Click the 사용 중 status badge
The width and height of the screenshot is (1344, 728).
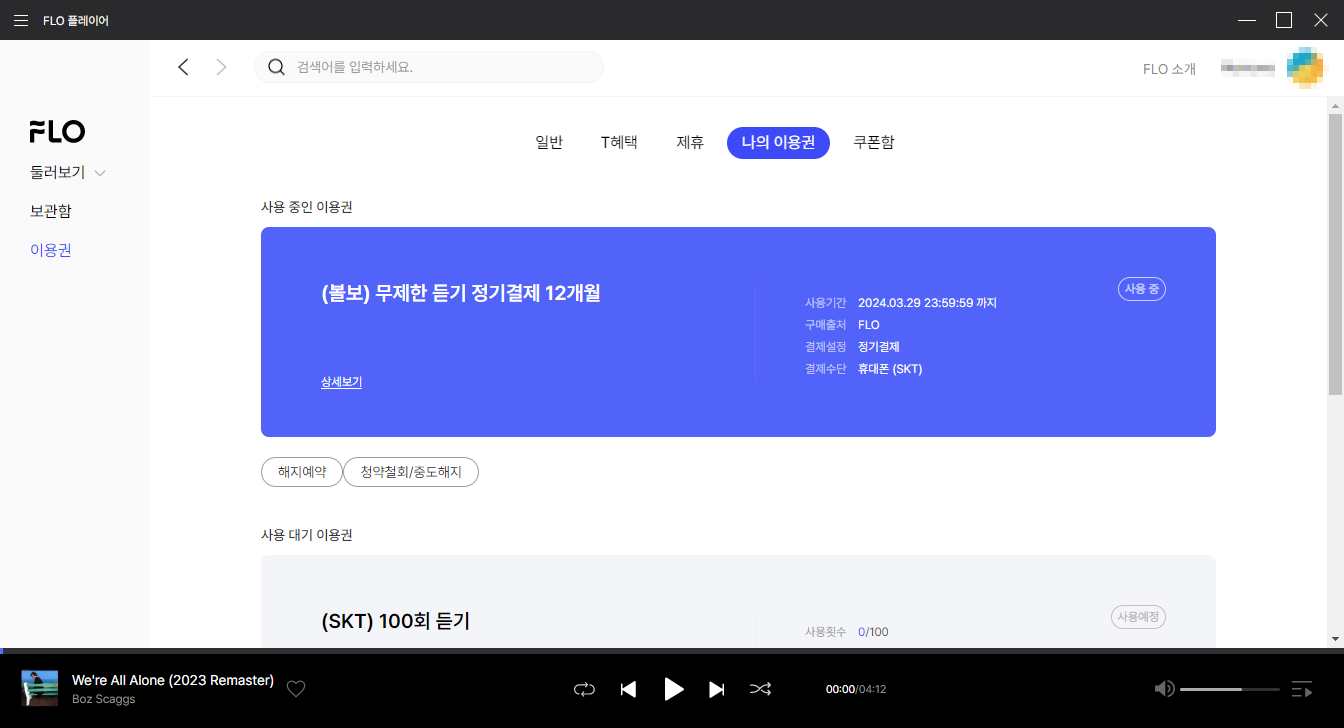1142,289
